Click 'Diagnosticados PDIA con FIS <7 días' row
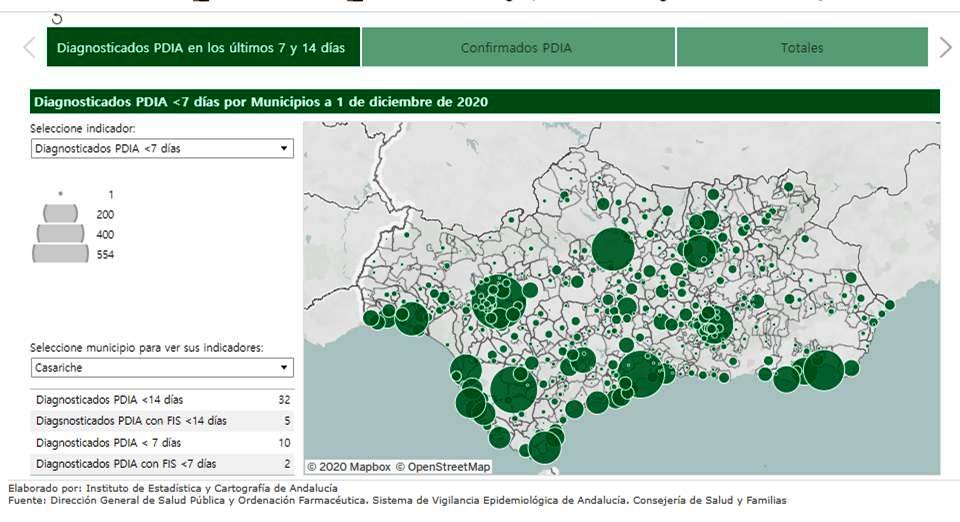 click(x=161, y=464)
